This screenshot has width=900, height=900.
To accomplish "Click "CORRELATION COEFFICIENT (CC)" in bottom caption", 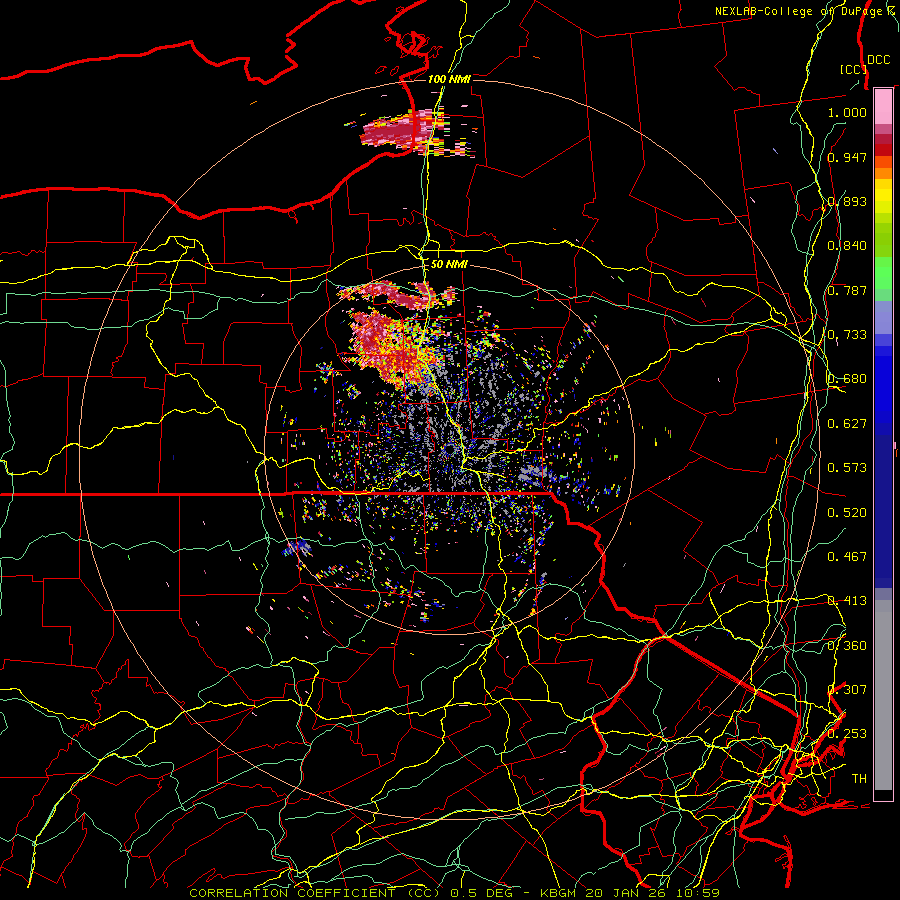I will pos(315,893).
